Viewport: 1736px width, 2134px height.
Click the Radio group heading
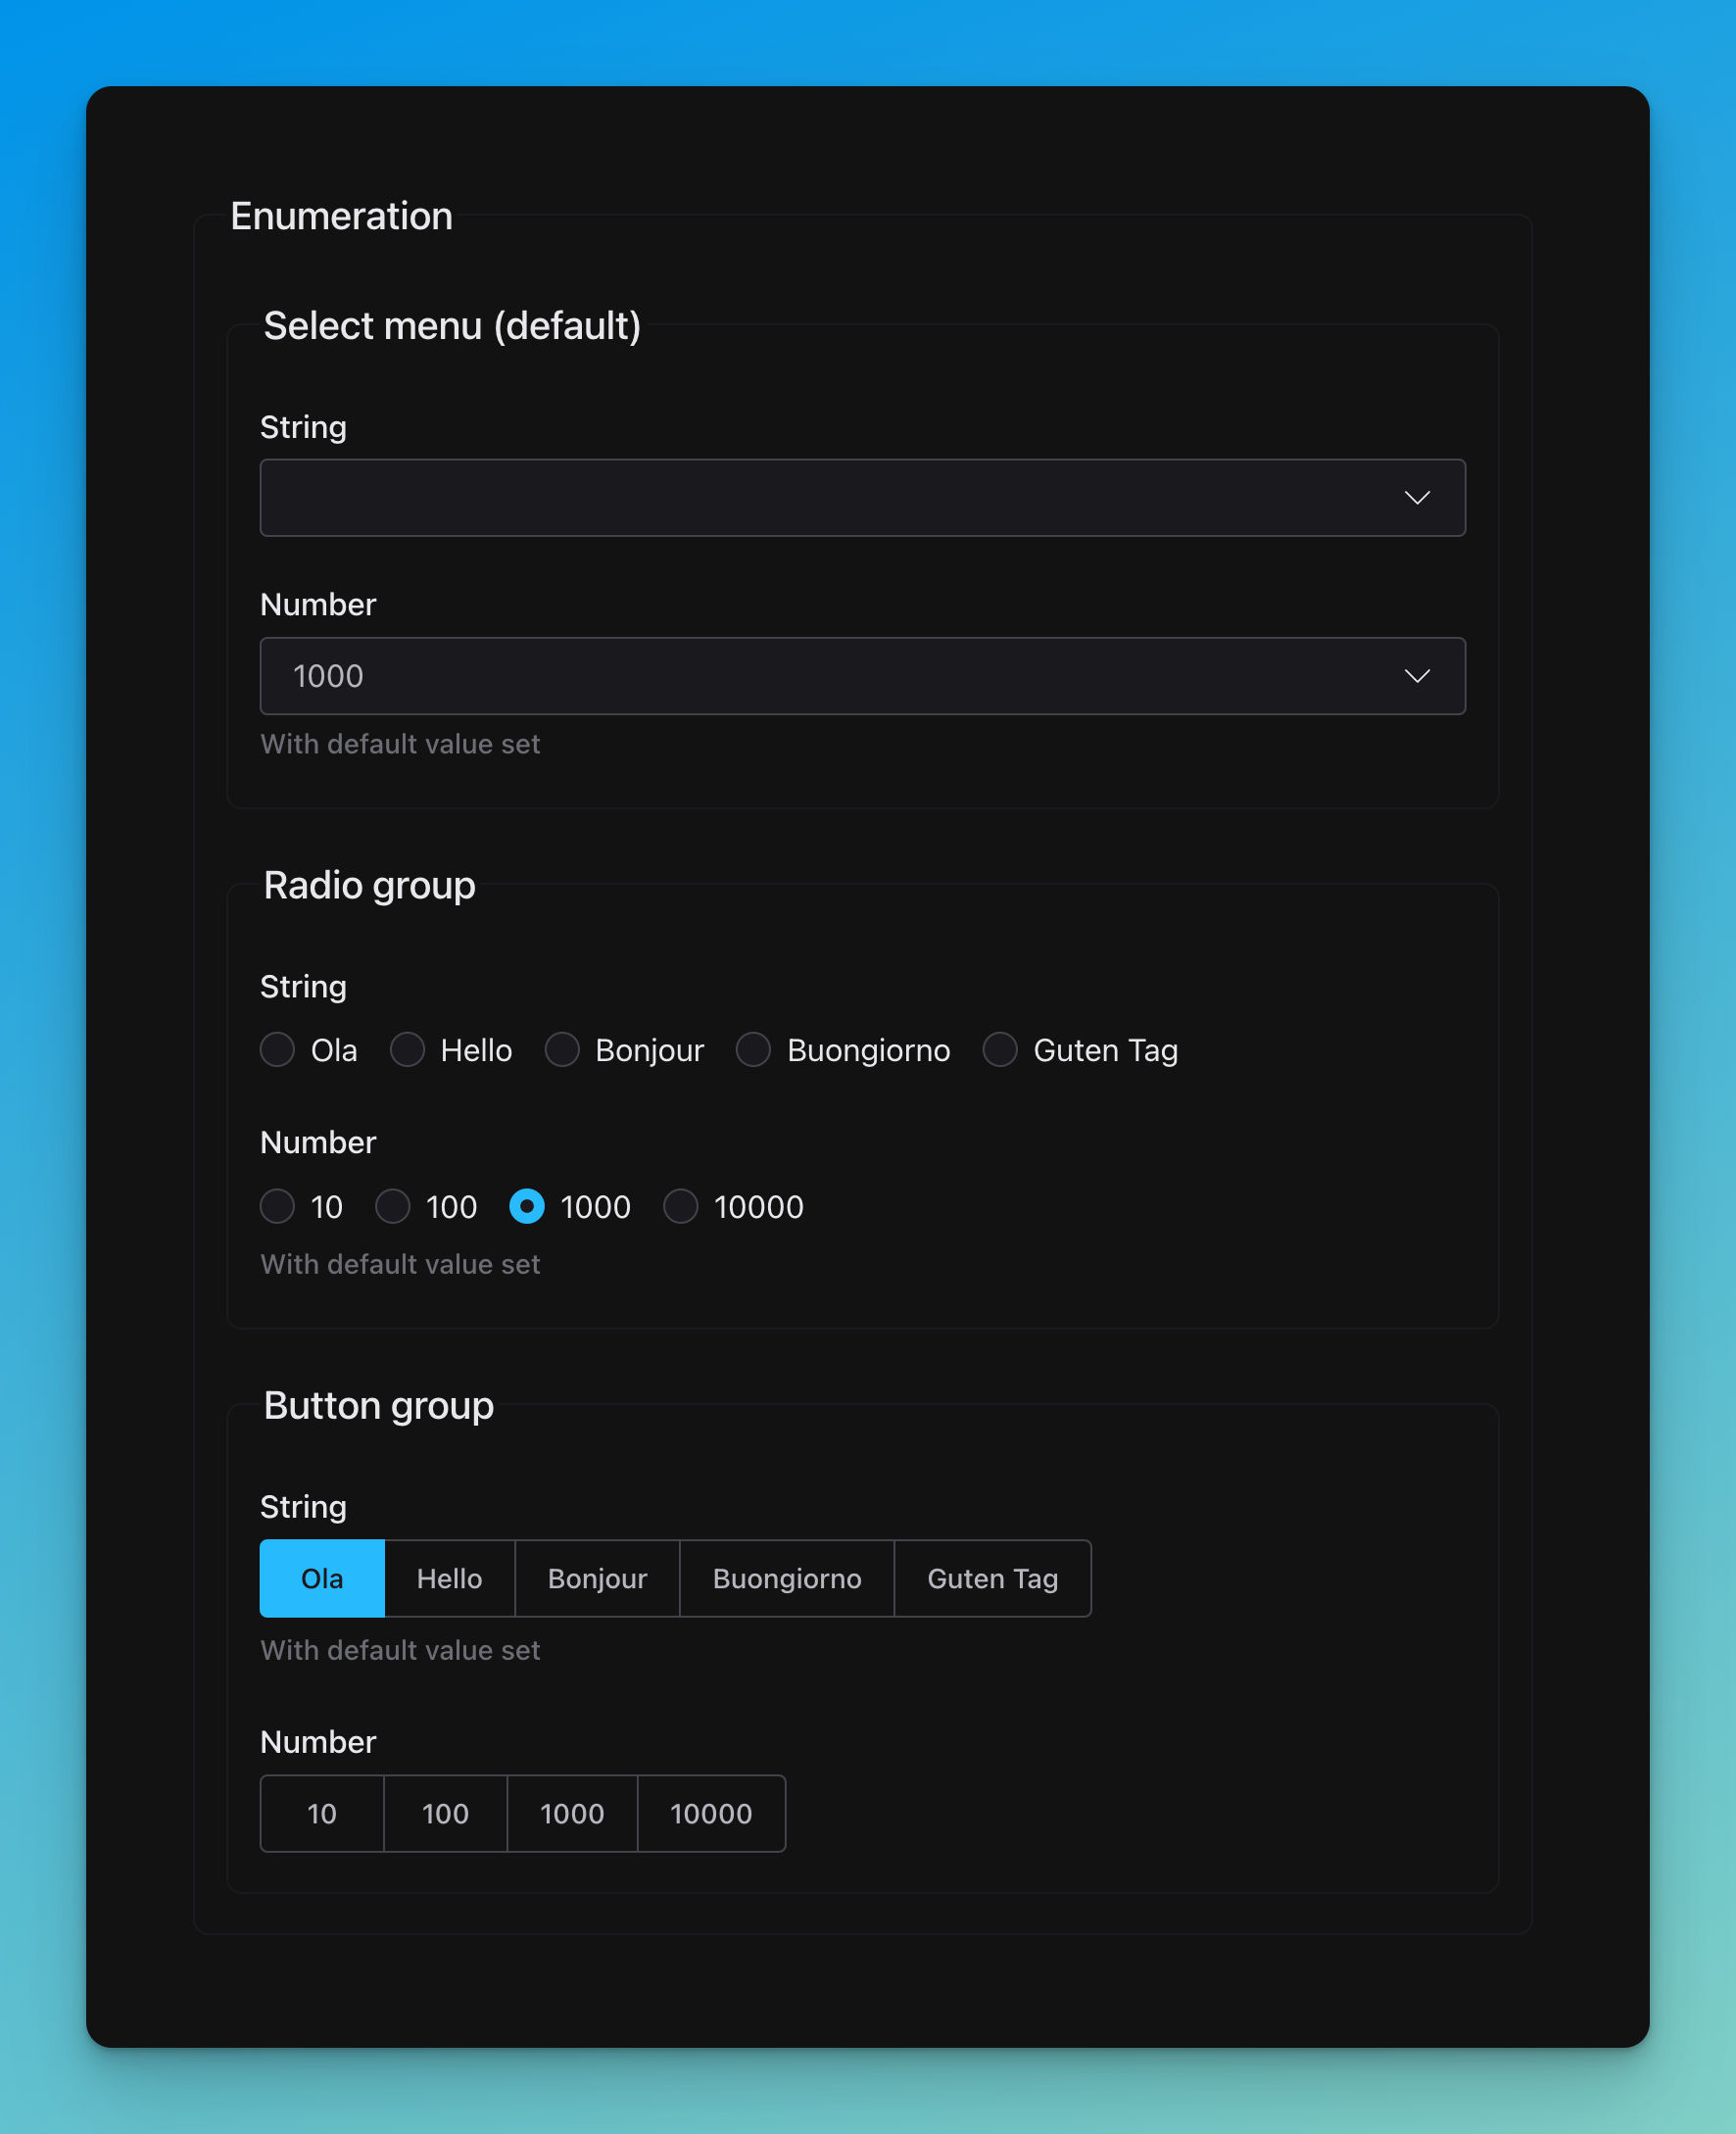369,886
